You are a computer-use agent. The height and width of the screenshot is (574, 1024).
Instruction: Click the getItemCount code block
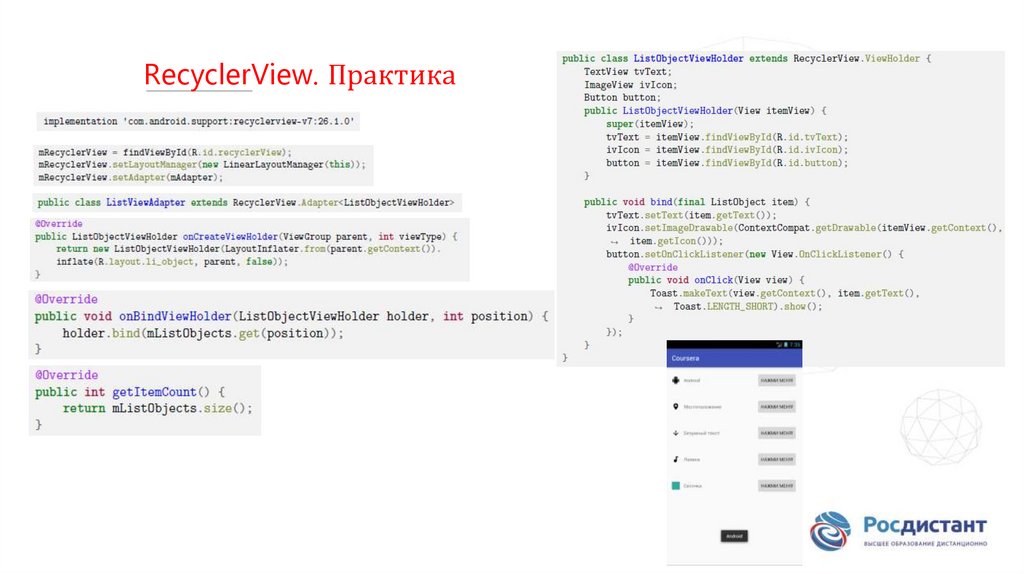145,399
